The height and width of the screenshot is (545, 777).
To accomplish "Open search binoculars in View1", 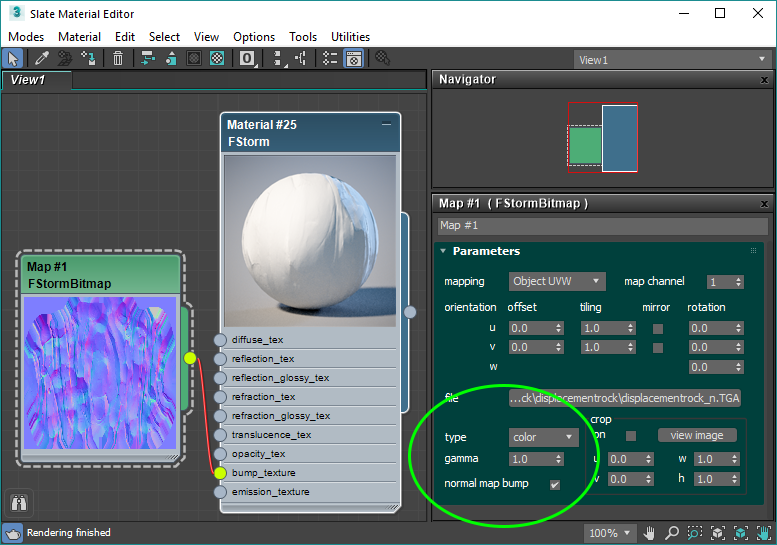I will click(19, 503).
